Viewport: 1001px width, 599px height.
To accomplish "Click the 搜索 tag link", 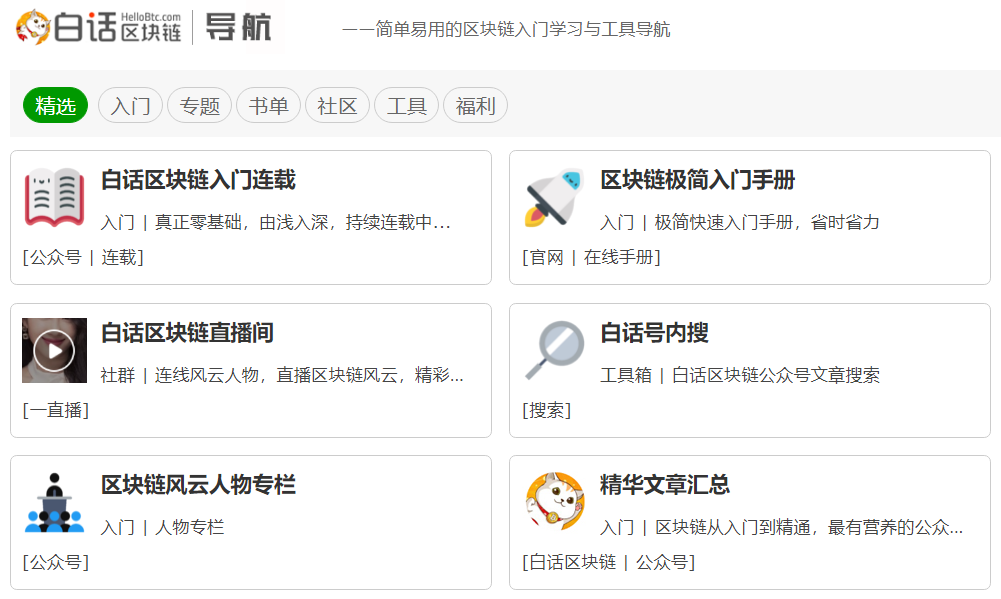I will 546,410.
